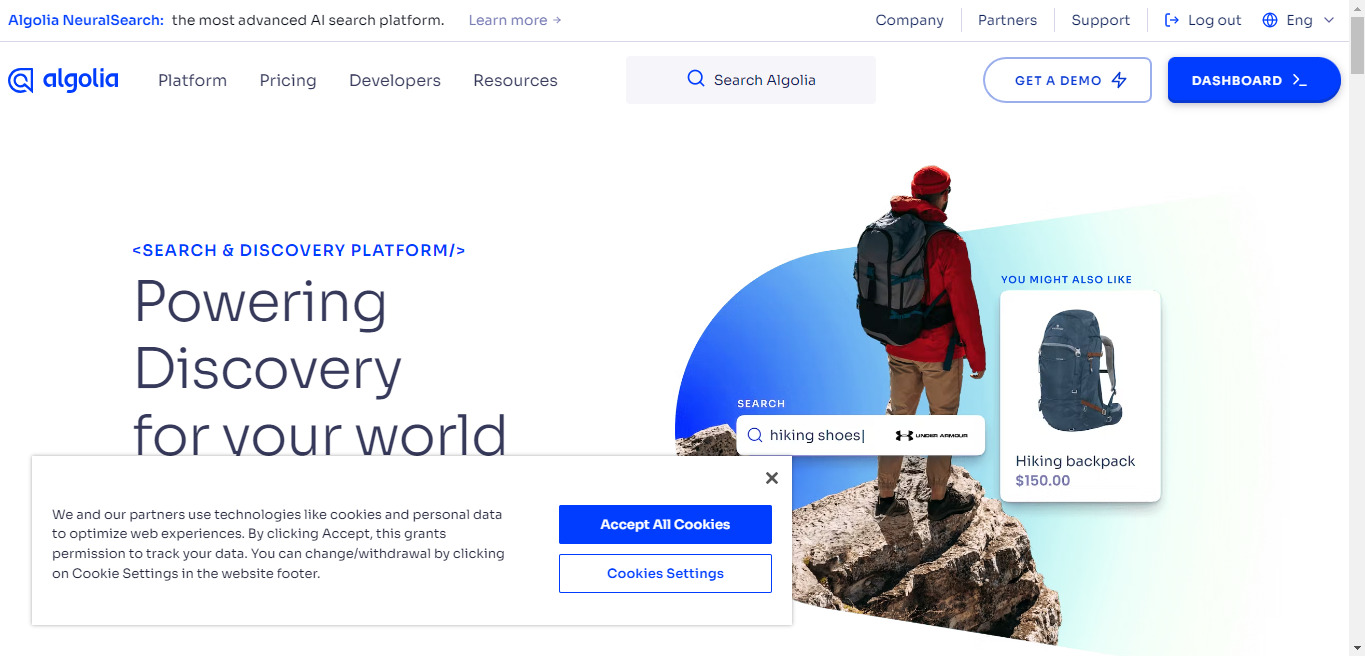This screenshot has height=656, width=1365.
Task: Open the Partners link
Action: [1007, 20]
